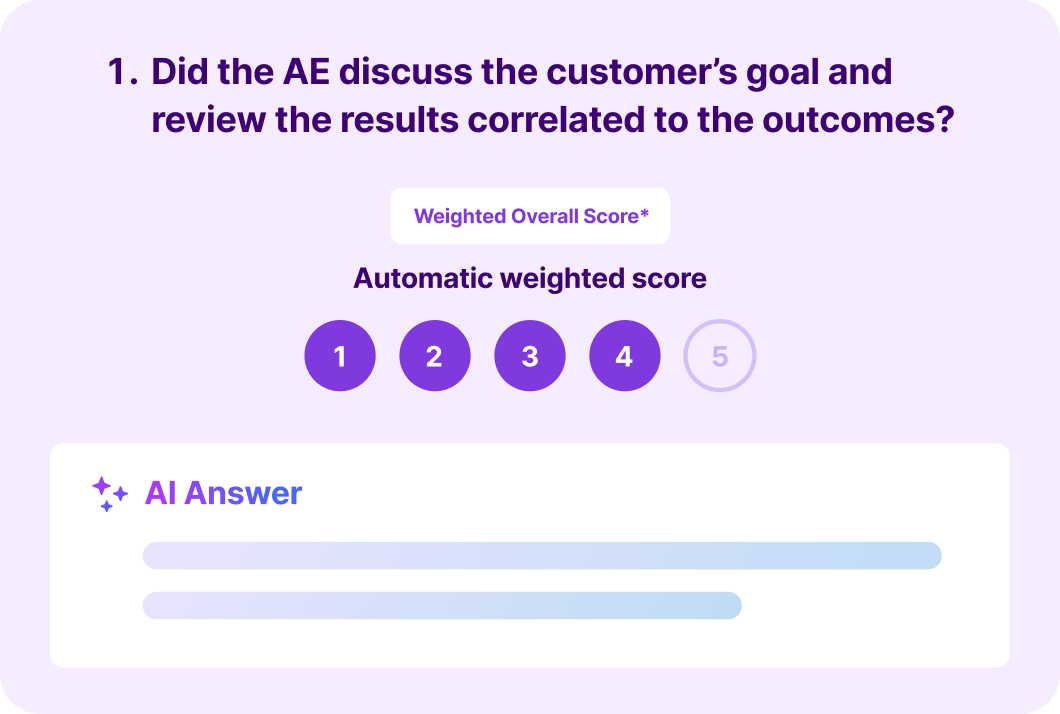The width and height of the screenshot is (1060, 714).
Task: Pick the unselected score 5 circle
Action: [x=720, y=356]
